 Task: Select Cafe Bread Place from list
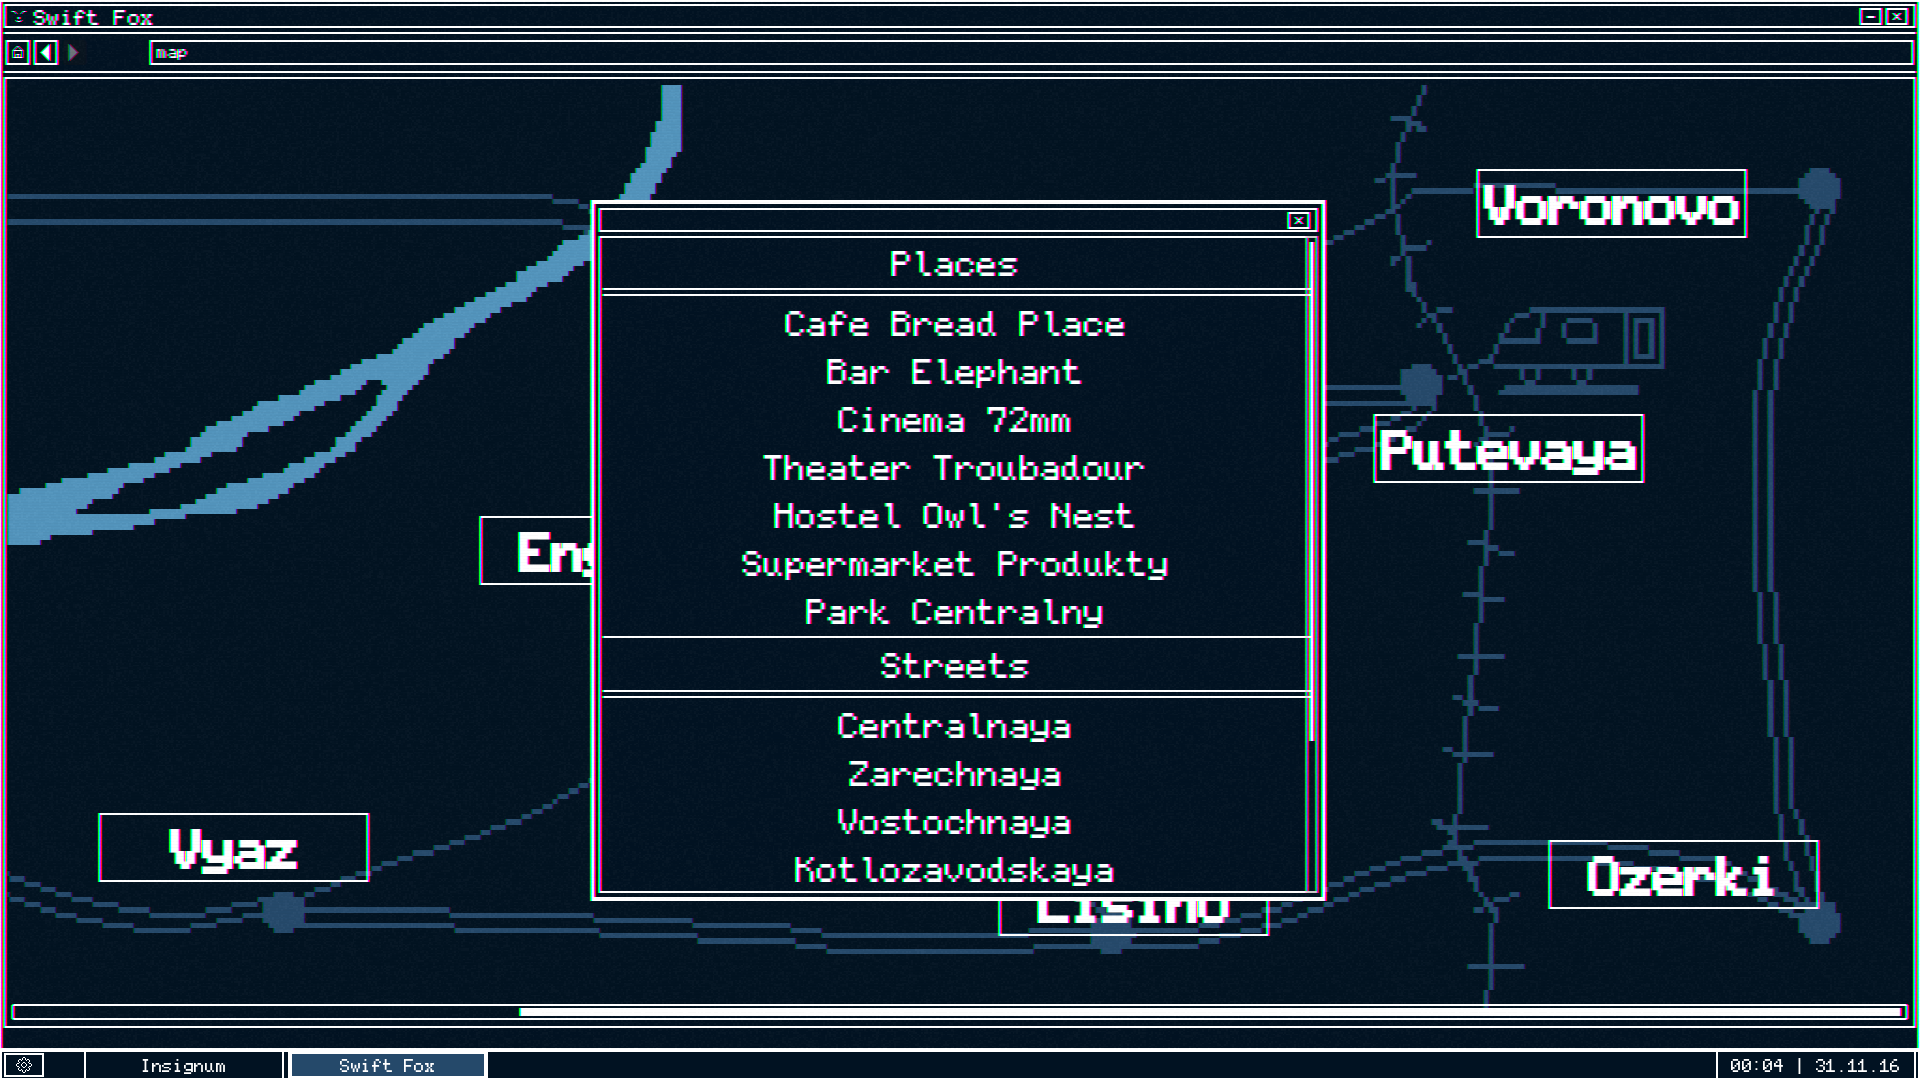pyautogui.click(x=954, y=324)
